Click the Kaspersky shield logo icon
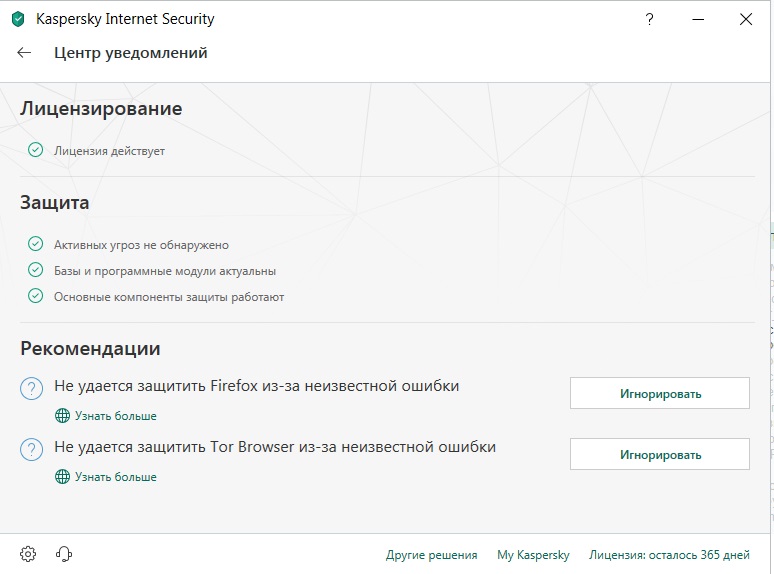The height and width of the screenshot is (574, 774). point(17,19)
